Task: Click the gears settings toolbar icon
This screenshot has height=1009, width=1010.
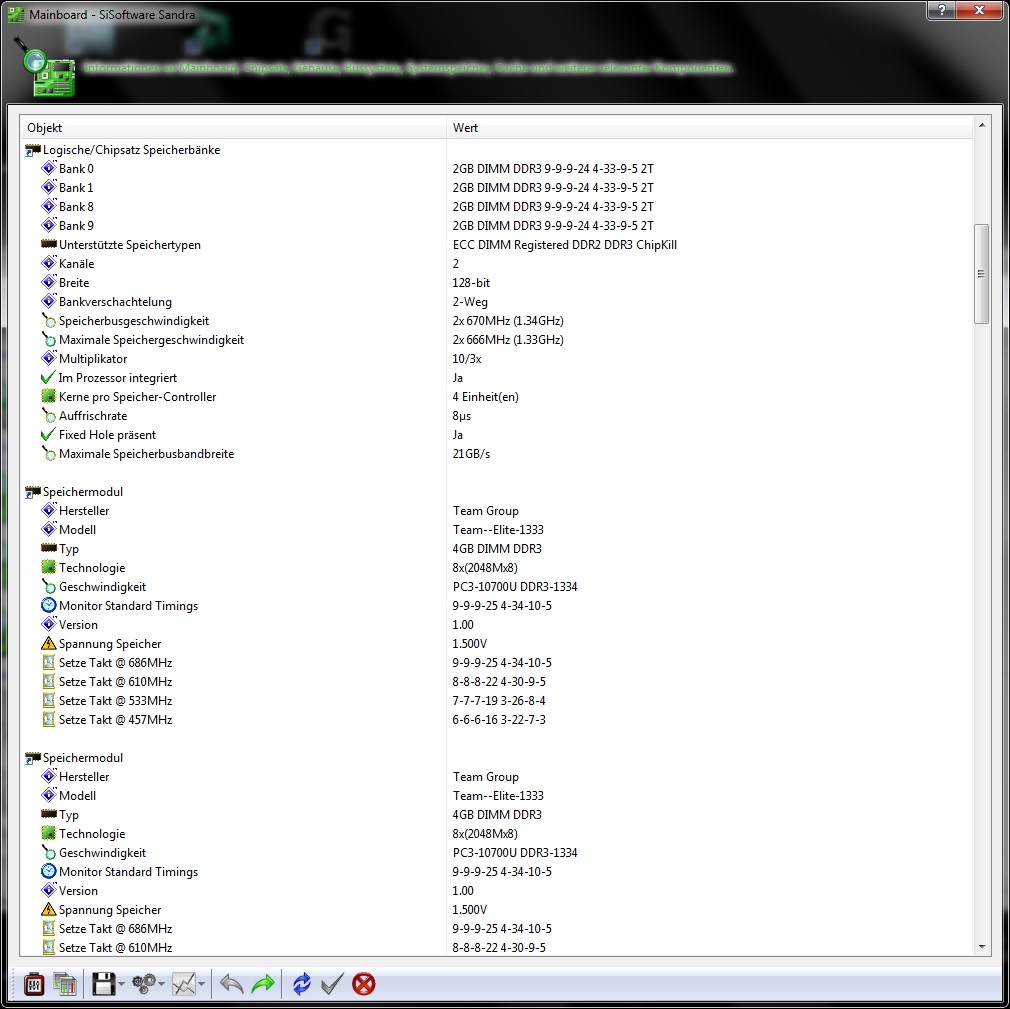Action: pos(143,984)
